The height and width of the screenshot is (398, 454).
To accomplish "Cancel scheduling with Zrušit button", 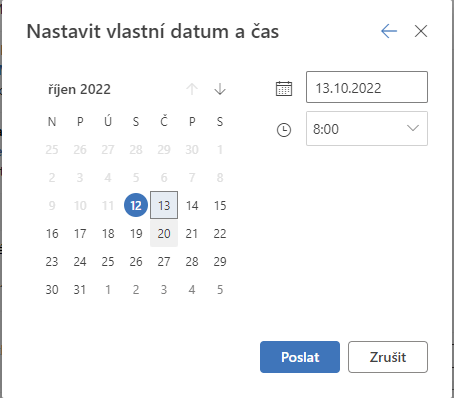I will (x=388, y=357).
